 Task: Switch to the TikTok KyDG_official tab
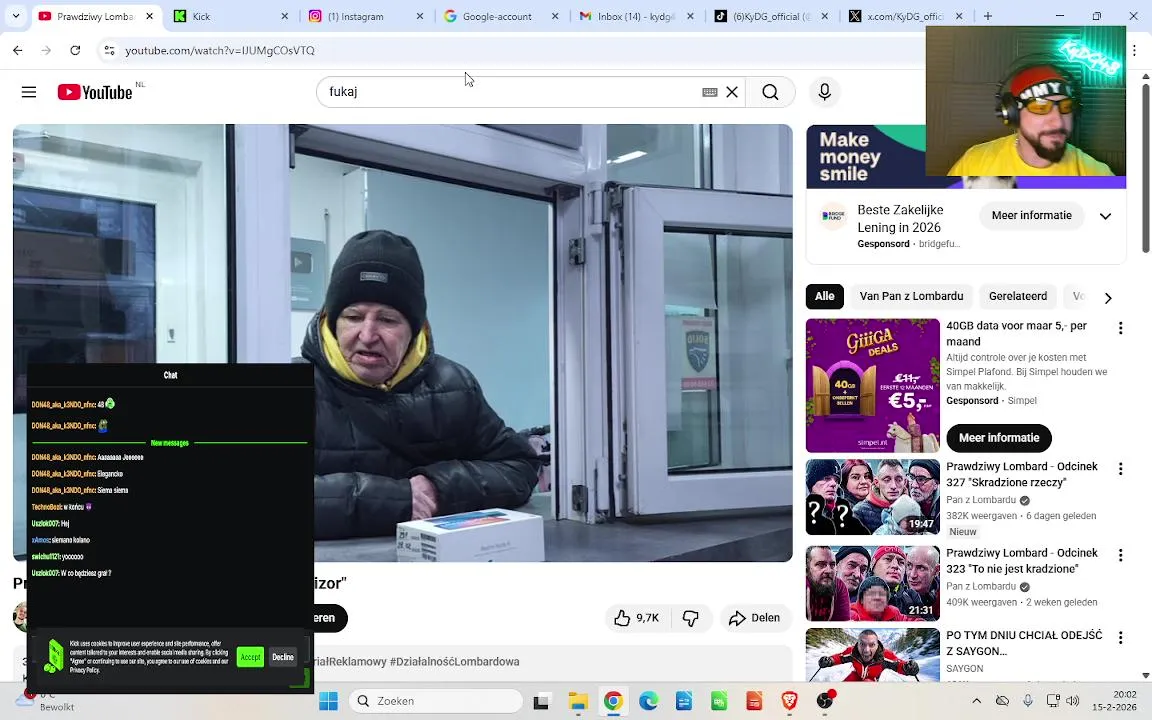pos(764,16)
